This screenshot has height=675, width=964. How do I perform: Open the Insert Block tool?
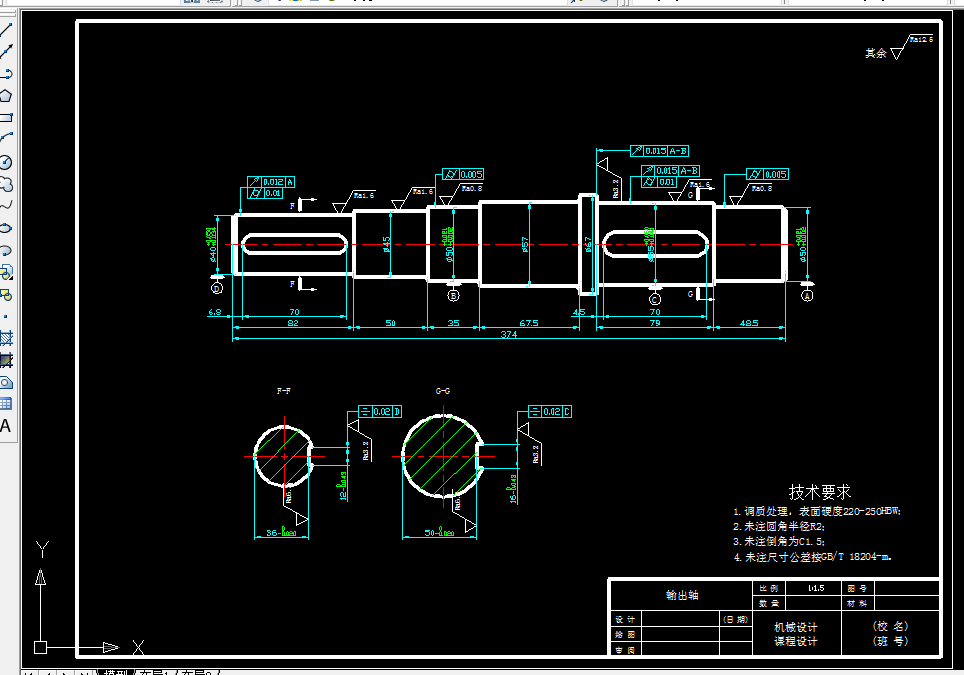(x=6, y=272)
